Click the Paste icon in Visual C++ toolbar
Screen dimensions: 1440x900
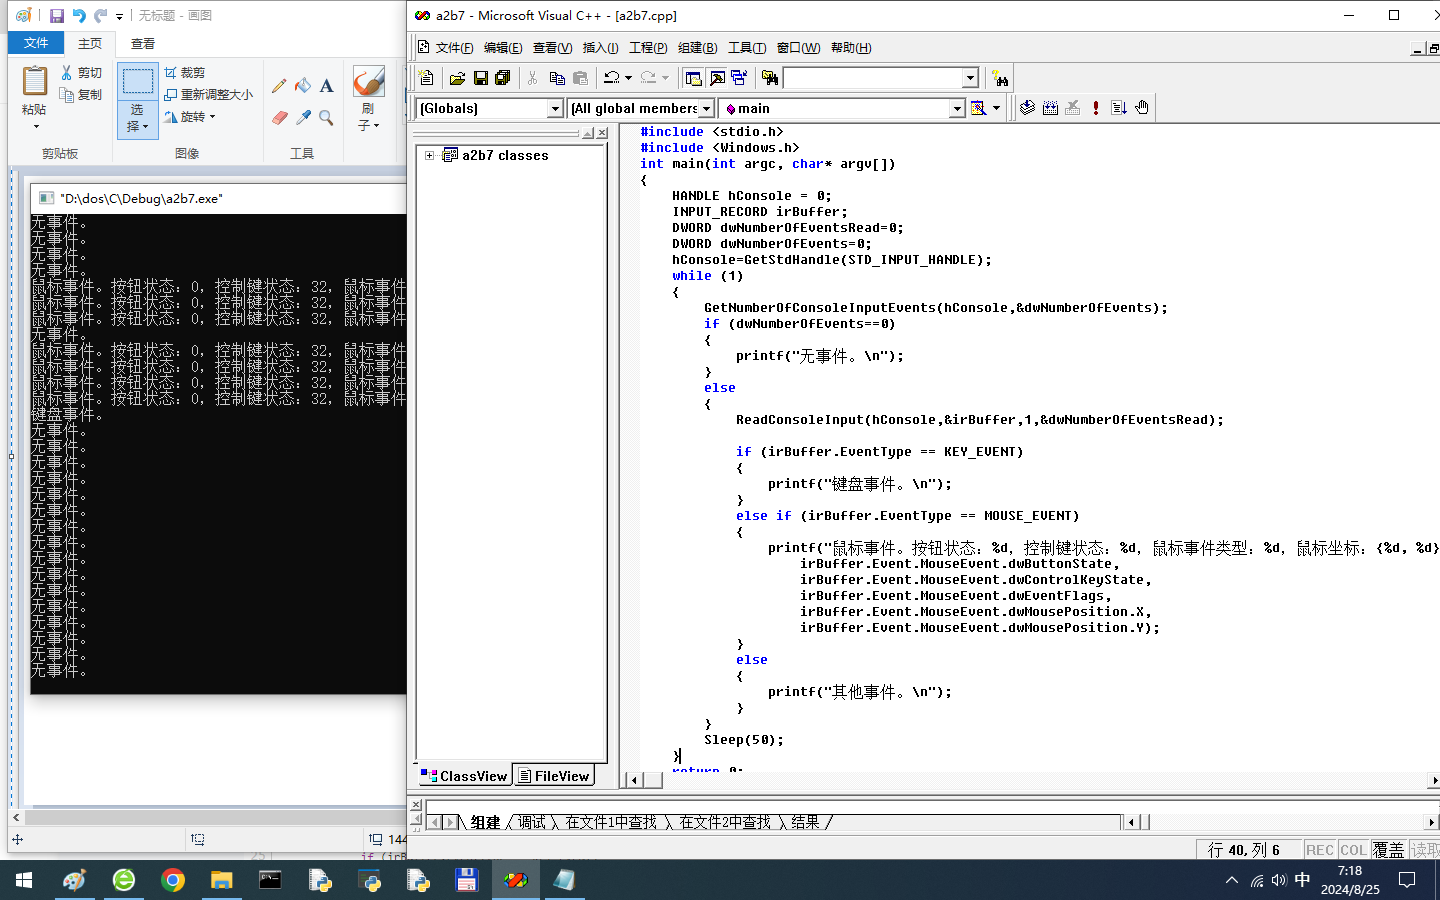580,78
